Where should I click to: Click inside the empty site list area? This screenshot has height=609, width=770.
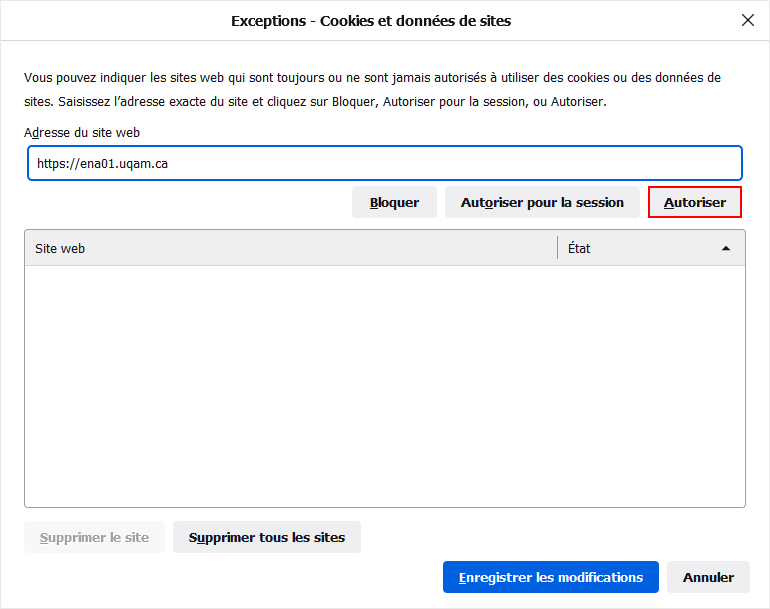[x=384, y=385]
